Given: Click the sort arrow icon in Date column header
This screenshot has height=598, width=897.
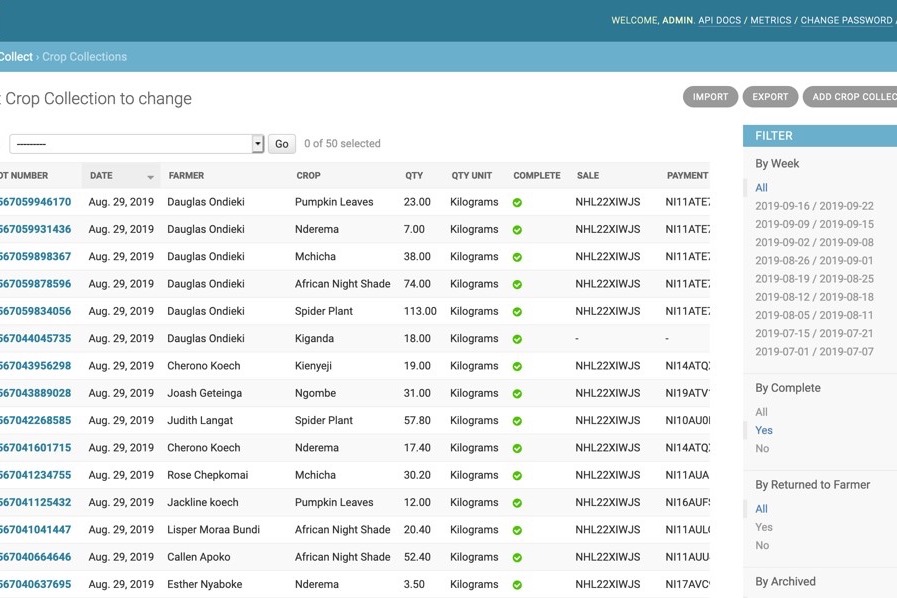Looking at the screenshot, I should tap(150, 177).
